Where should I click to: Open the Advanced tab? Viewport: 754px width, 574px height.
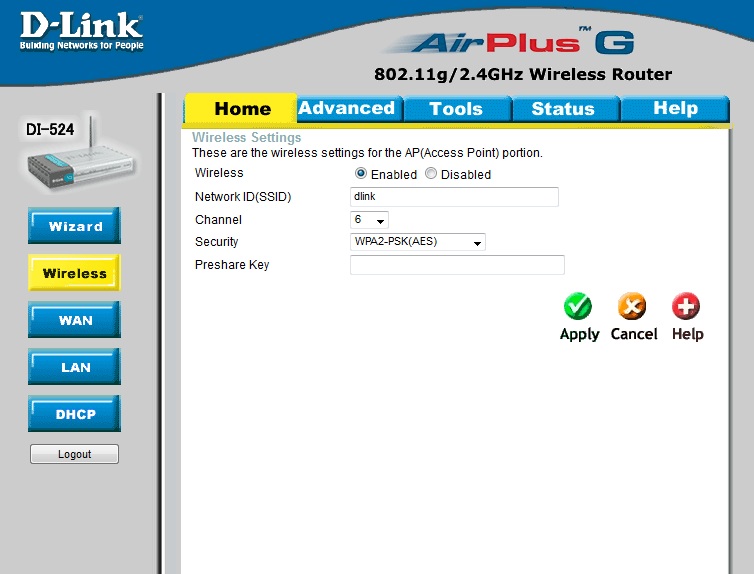point(350,109)
